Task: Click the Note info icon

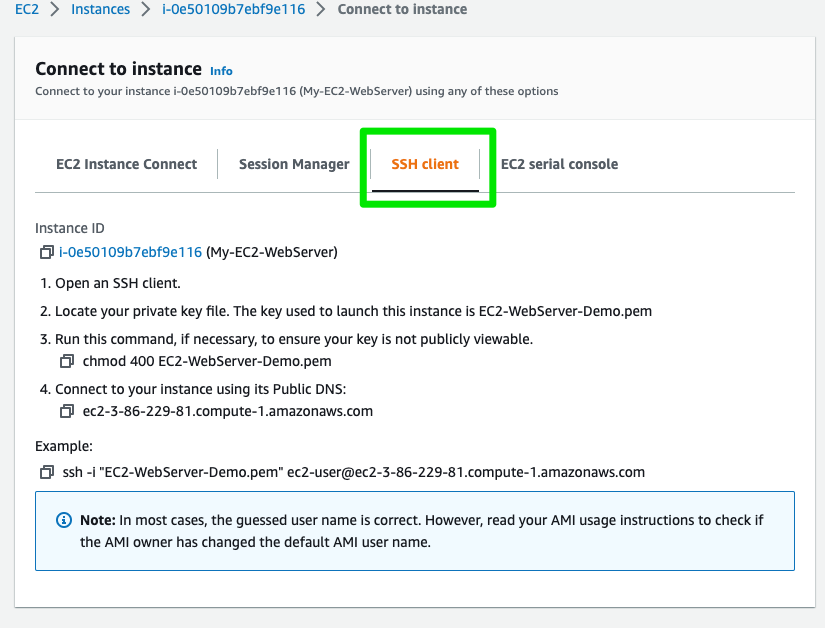Action: click(64, 520)
